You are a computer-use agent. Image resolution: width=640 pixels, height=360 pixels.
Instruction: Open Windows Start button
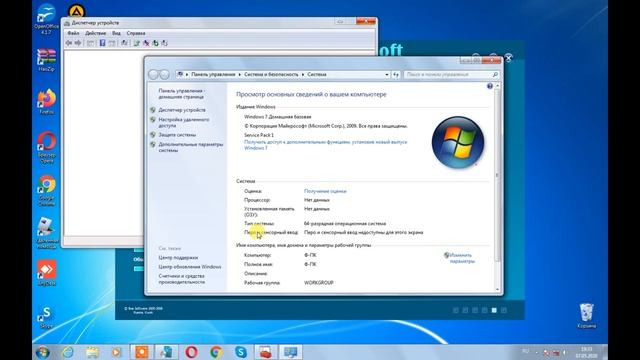coord(43,352)
